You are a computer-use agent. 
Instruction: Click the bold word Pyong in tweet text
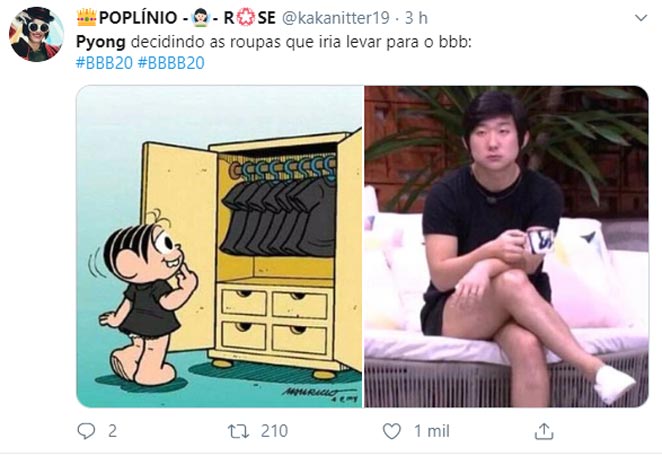click(100, 42)
